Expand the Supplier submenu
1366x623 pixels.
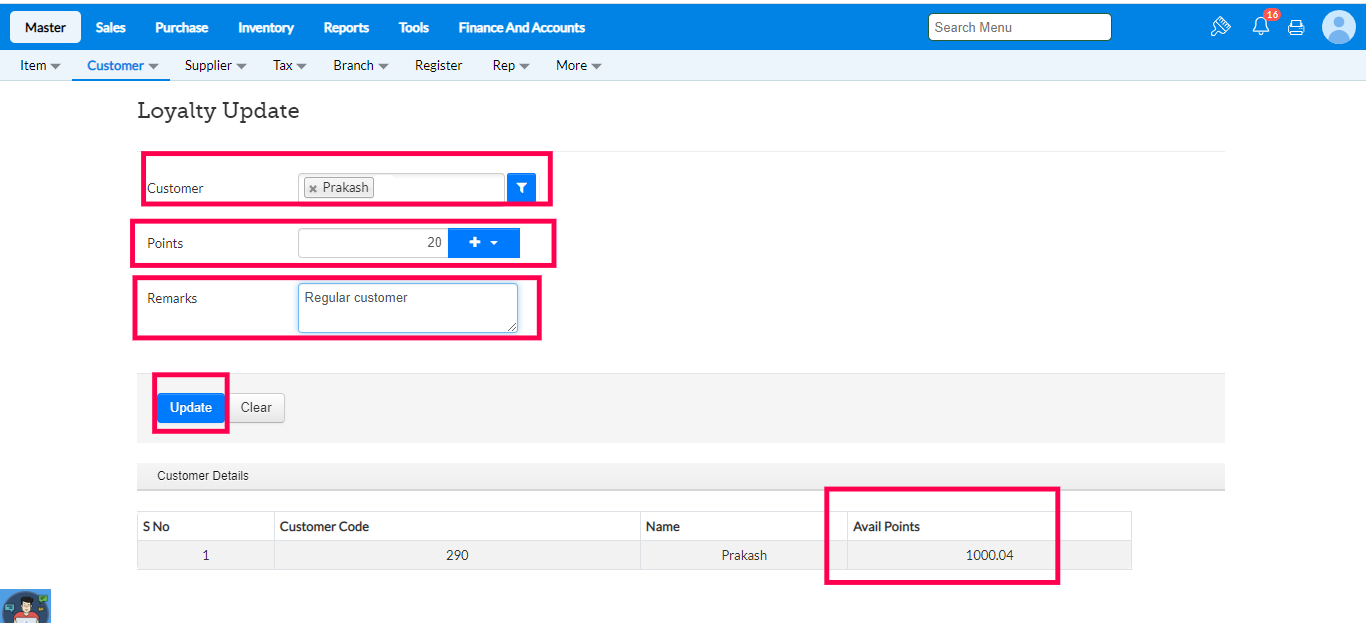[x=215, y=66]
